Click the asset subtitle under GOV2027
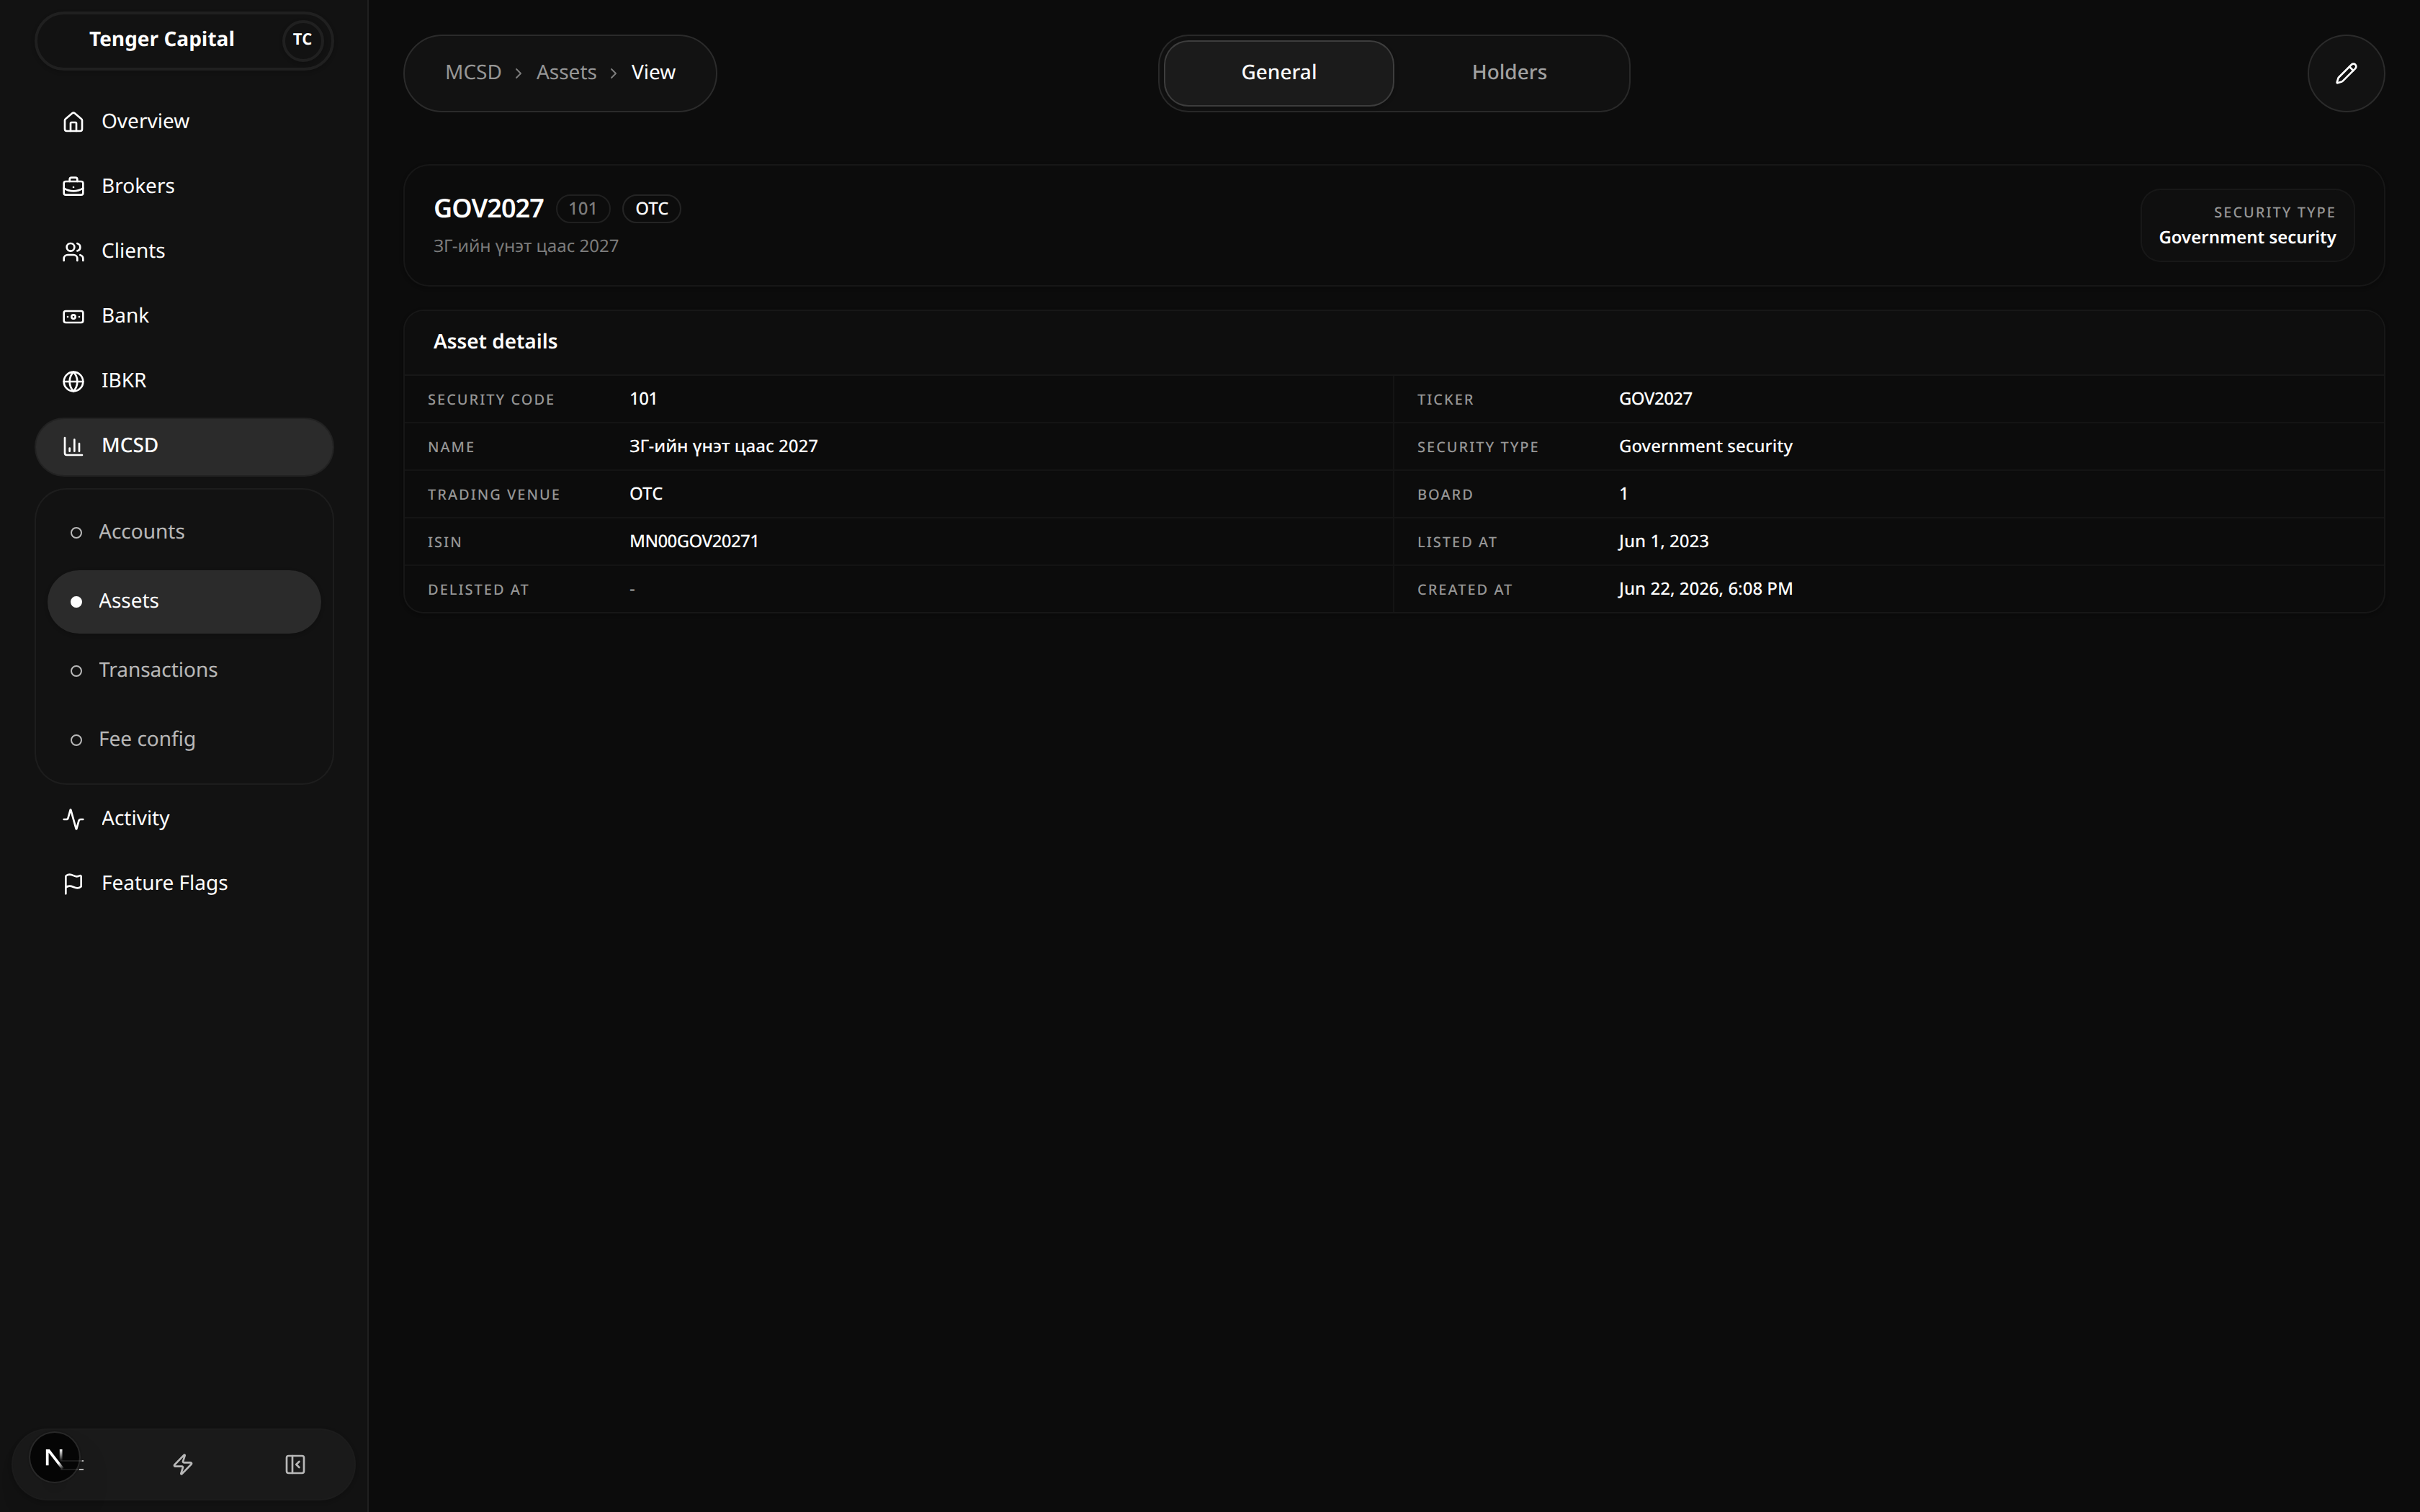The width and height of the screenshot is (2420, 1512). [526, 247]
